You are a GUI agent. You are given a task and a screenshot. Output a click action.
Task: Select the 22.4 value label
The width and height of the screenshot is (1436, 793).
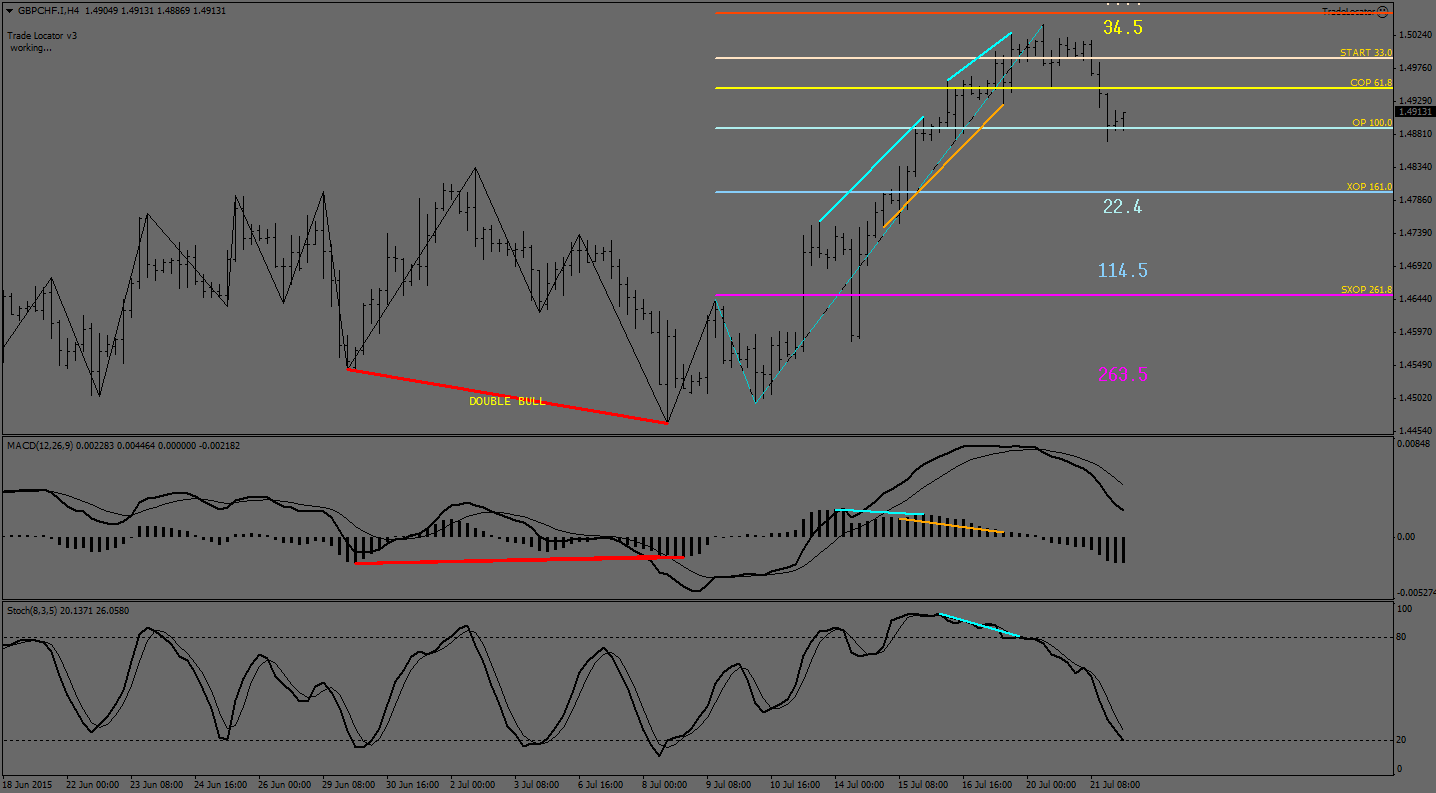(x=1122, y=207)
